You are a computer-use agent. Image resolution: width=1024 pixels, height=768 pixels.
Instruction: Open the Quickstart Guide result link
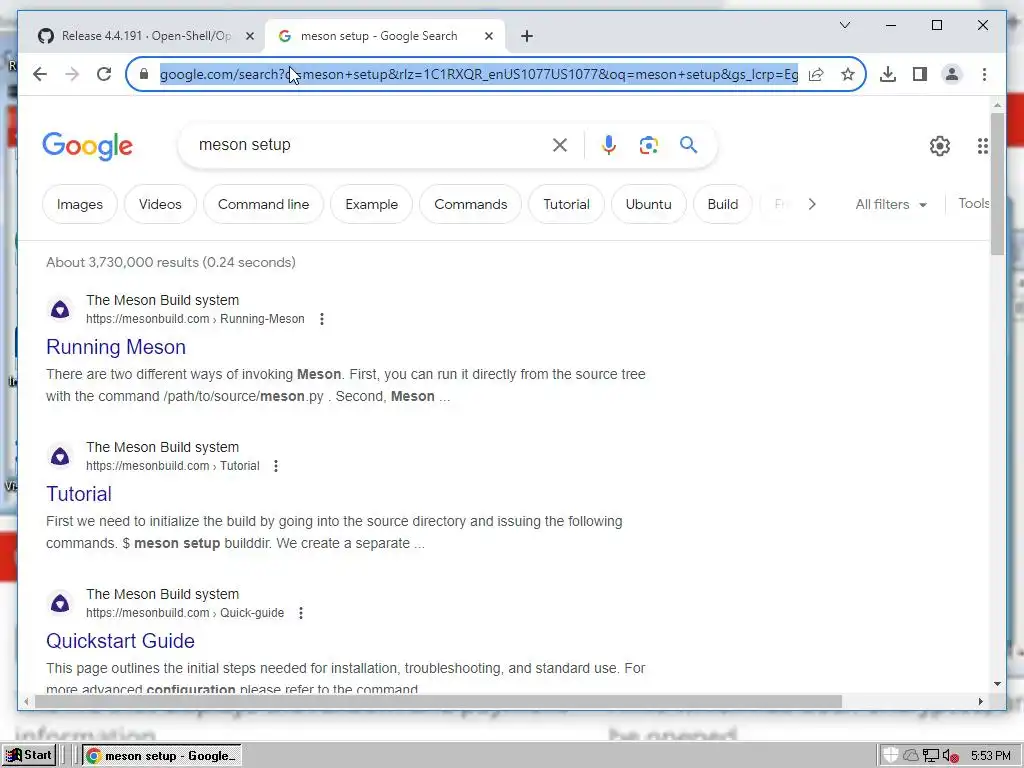120,641
